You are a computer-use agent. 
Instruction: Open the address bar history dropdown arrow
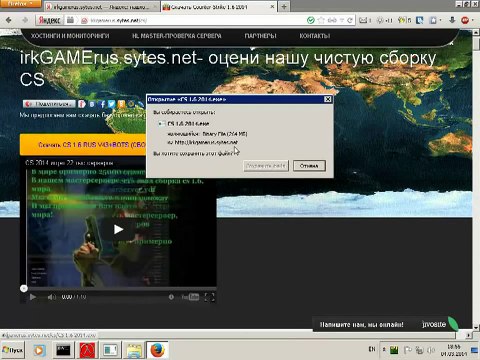[x=342, y=20]
